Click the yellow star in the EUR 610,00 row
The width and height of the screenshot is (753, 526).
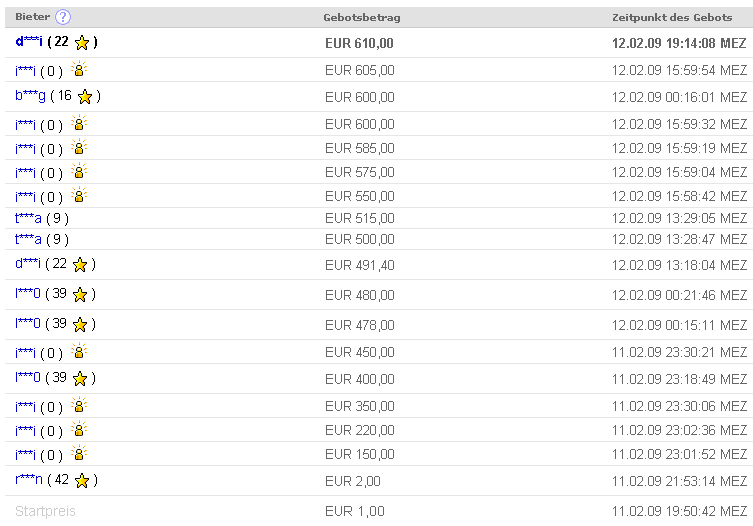[x=82, y=42]
